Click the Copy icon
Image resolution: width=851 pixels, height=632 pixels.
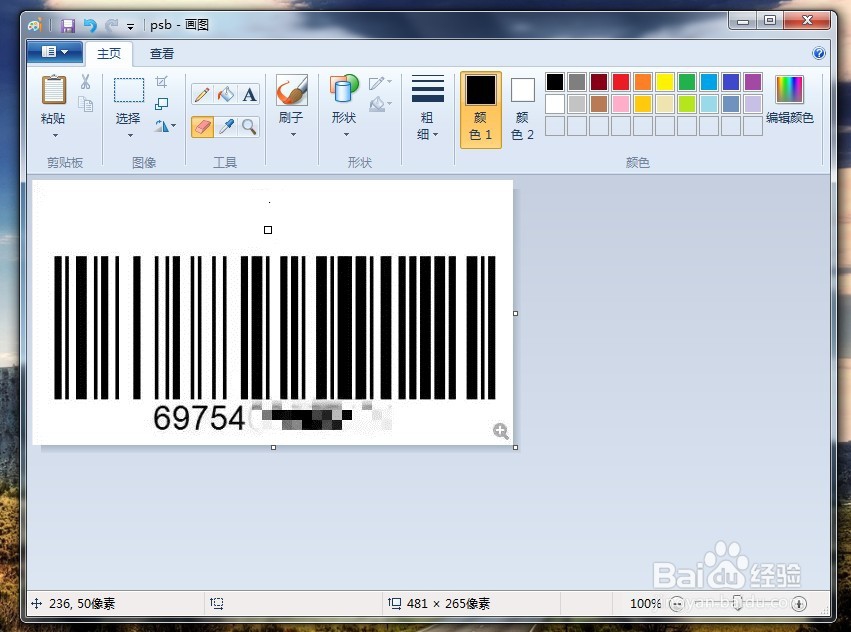click(85, 104)
